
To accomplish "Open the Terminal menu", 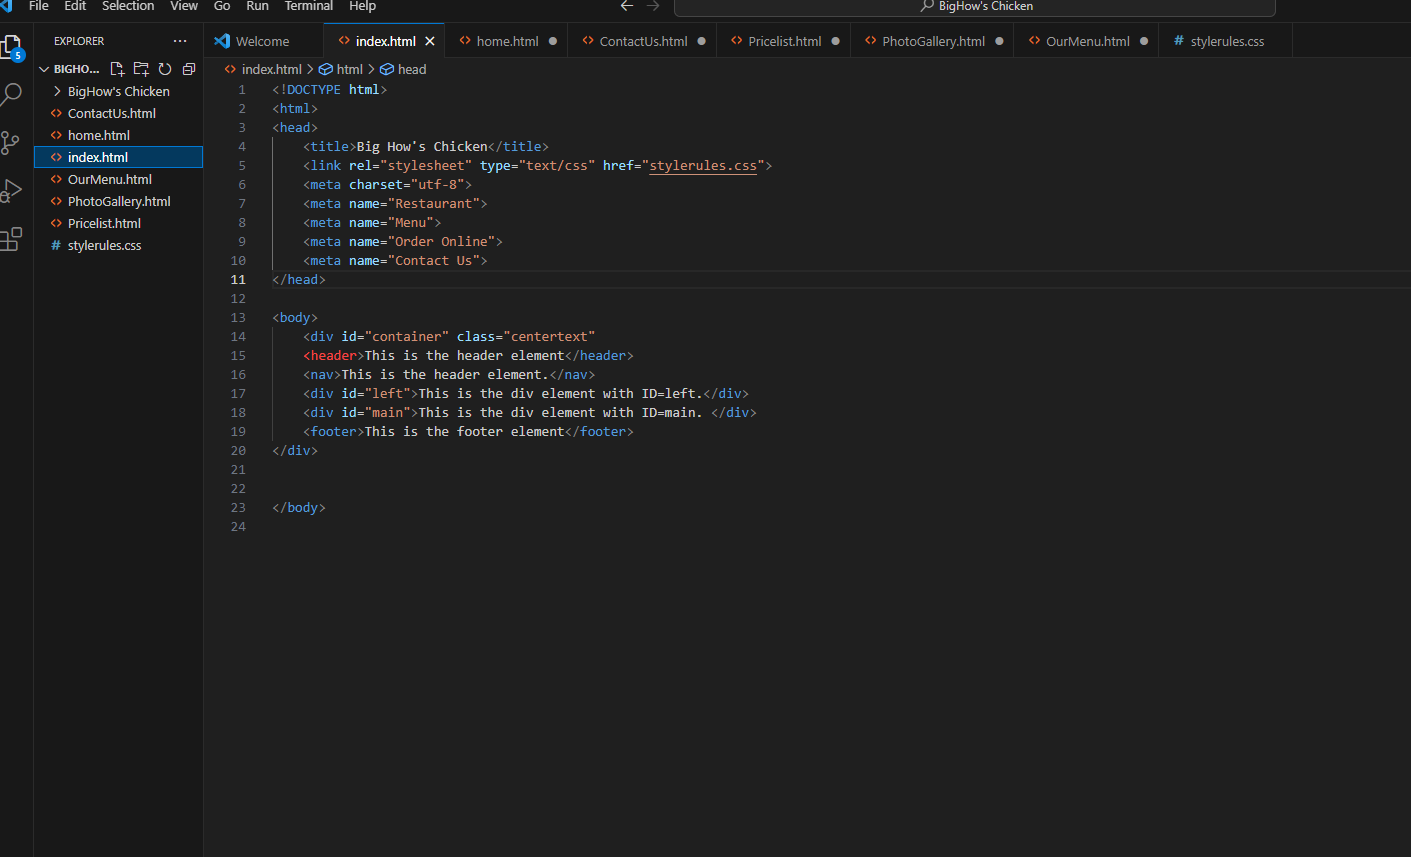I will (308, 7).
